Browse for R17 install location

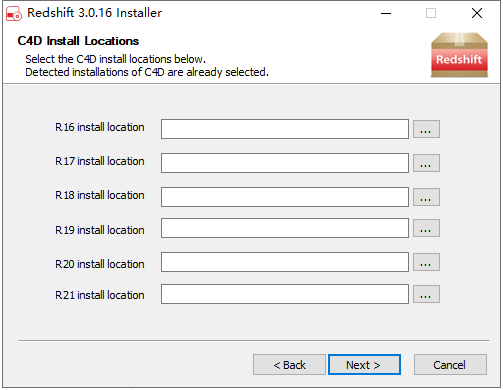coord(426,163)
